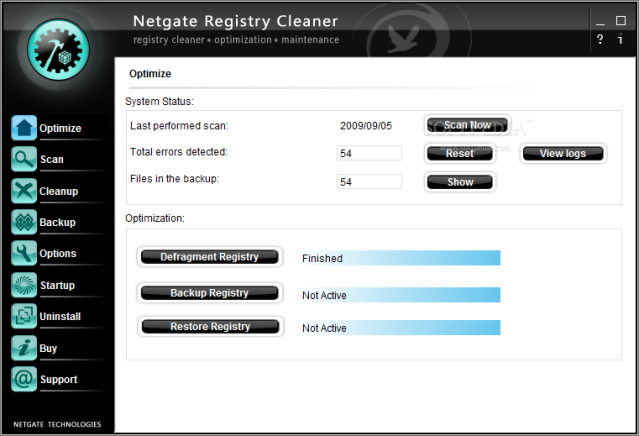This screenshot has height=436, width=639.
Task: Click the 'System Status:' section label
Action: [x=159, y=101]
